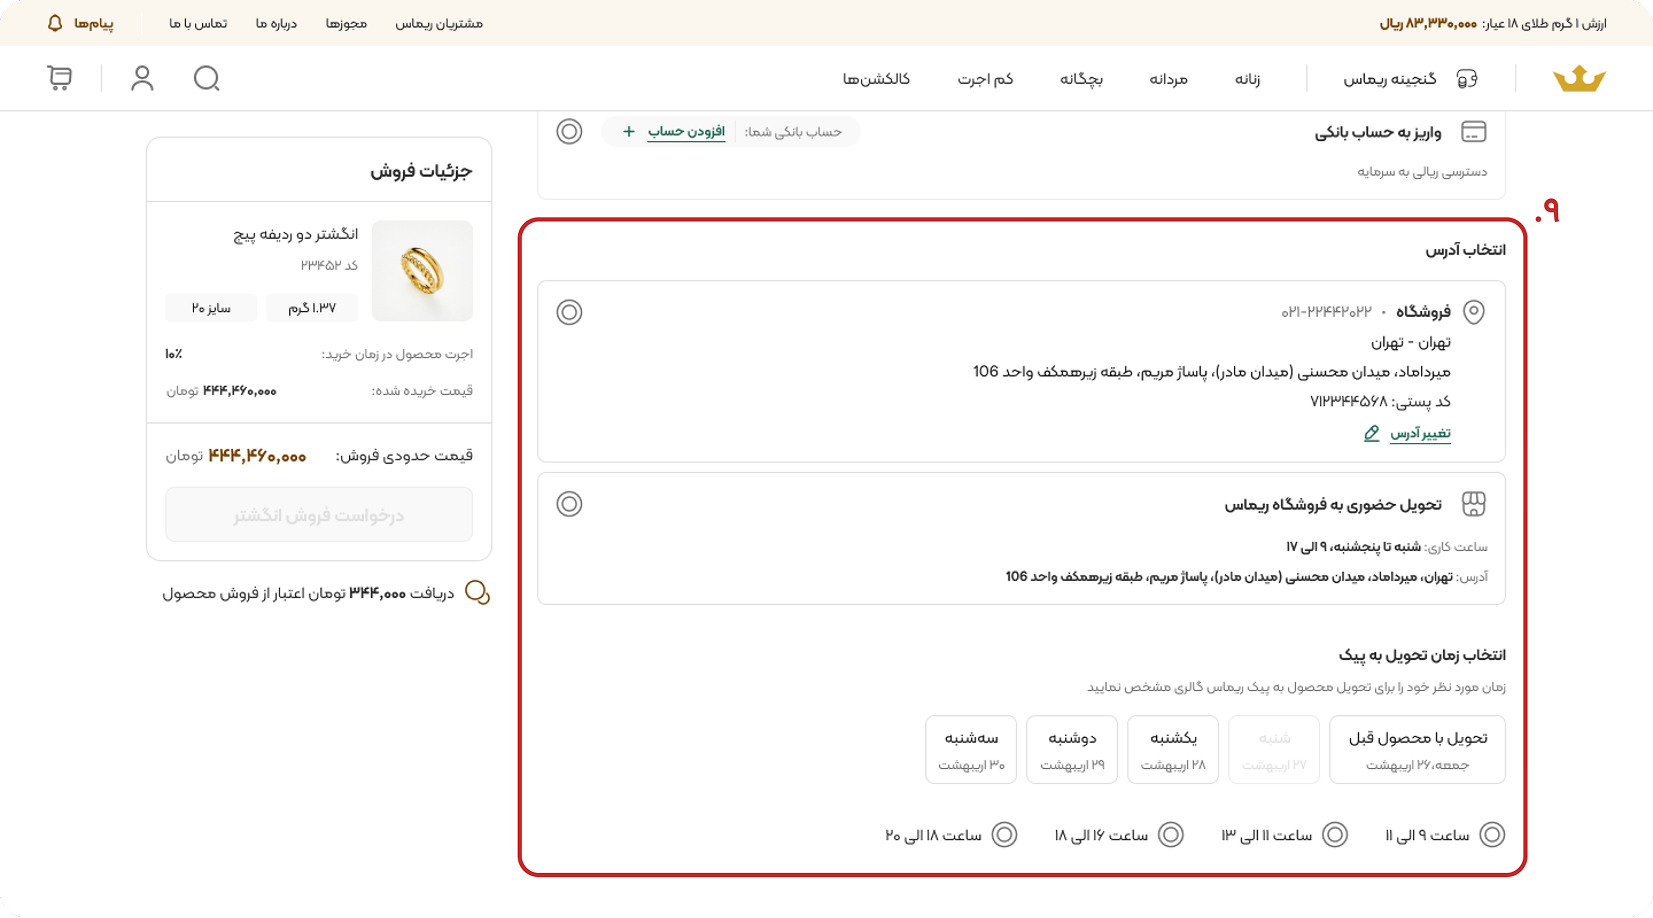Click the pencil edit icon beside تغییر آدرس
This screenshot has height=918, width=1653.
1372,433
